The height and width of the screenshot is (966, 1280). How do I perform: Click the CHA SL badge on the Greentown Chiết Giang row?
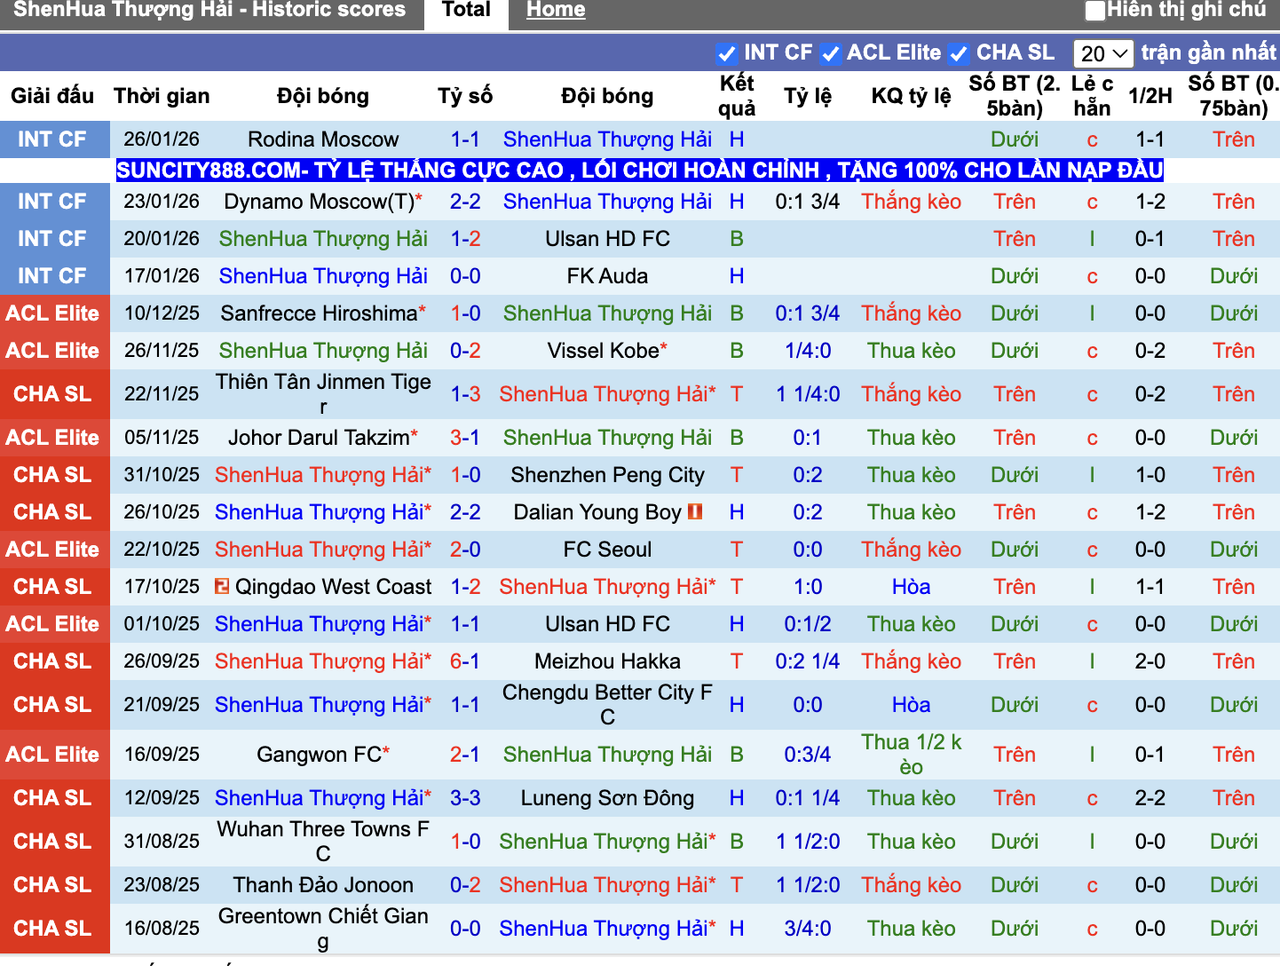coord(55,928)
